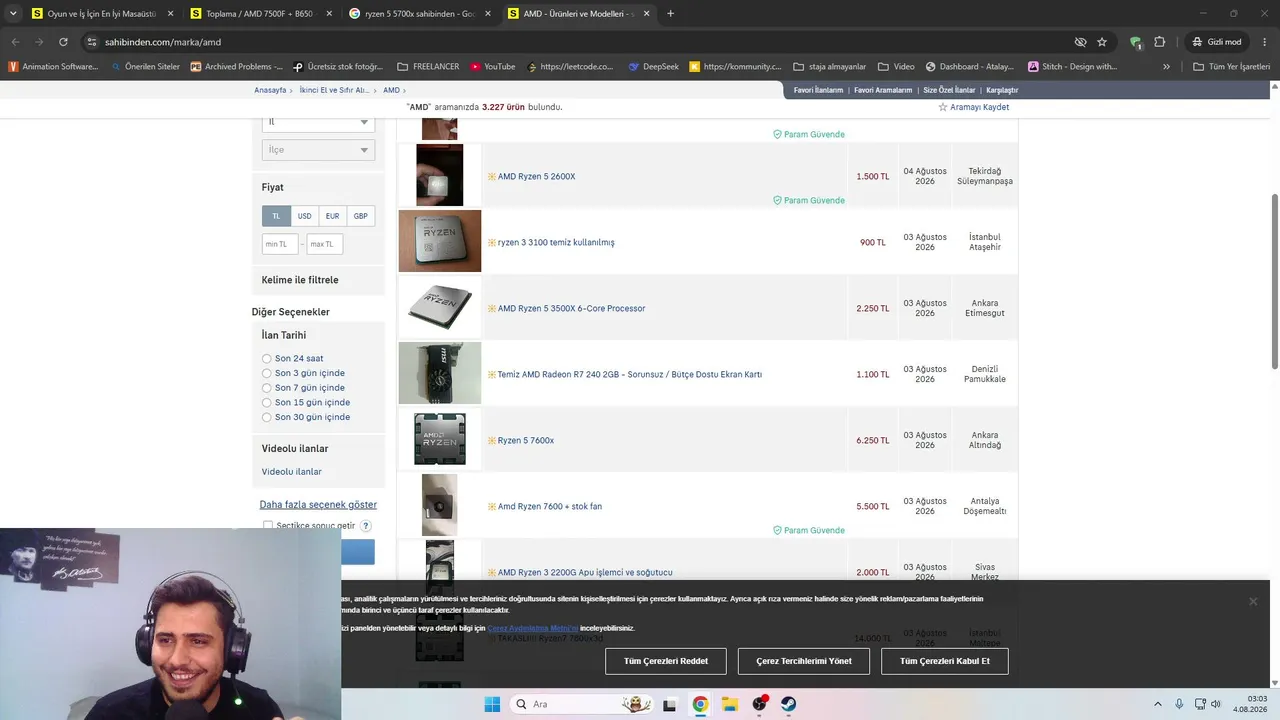The image size is (1280, 720).
Task: Open the taskbar app with the red badge
Action: pyautogui.click(x=760, y=704)
